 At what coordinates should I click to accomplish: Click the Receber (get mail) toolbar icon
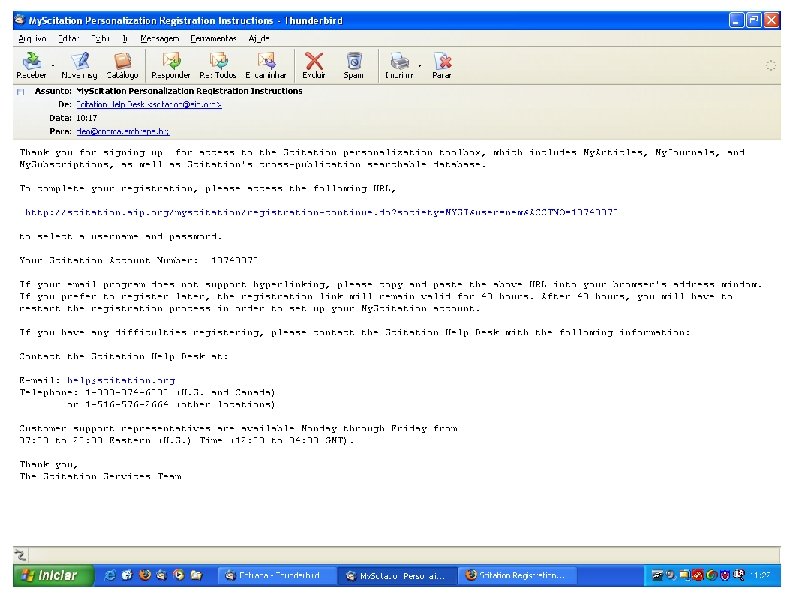coord(31,66)
